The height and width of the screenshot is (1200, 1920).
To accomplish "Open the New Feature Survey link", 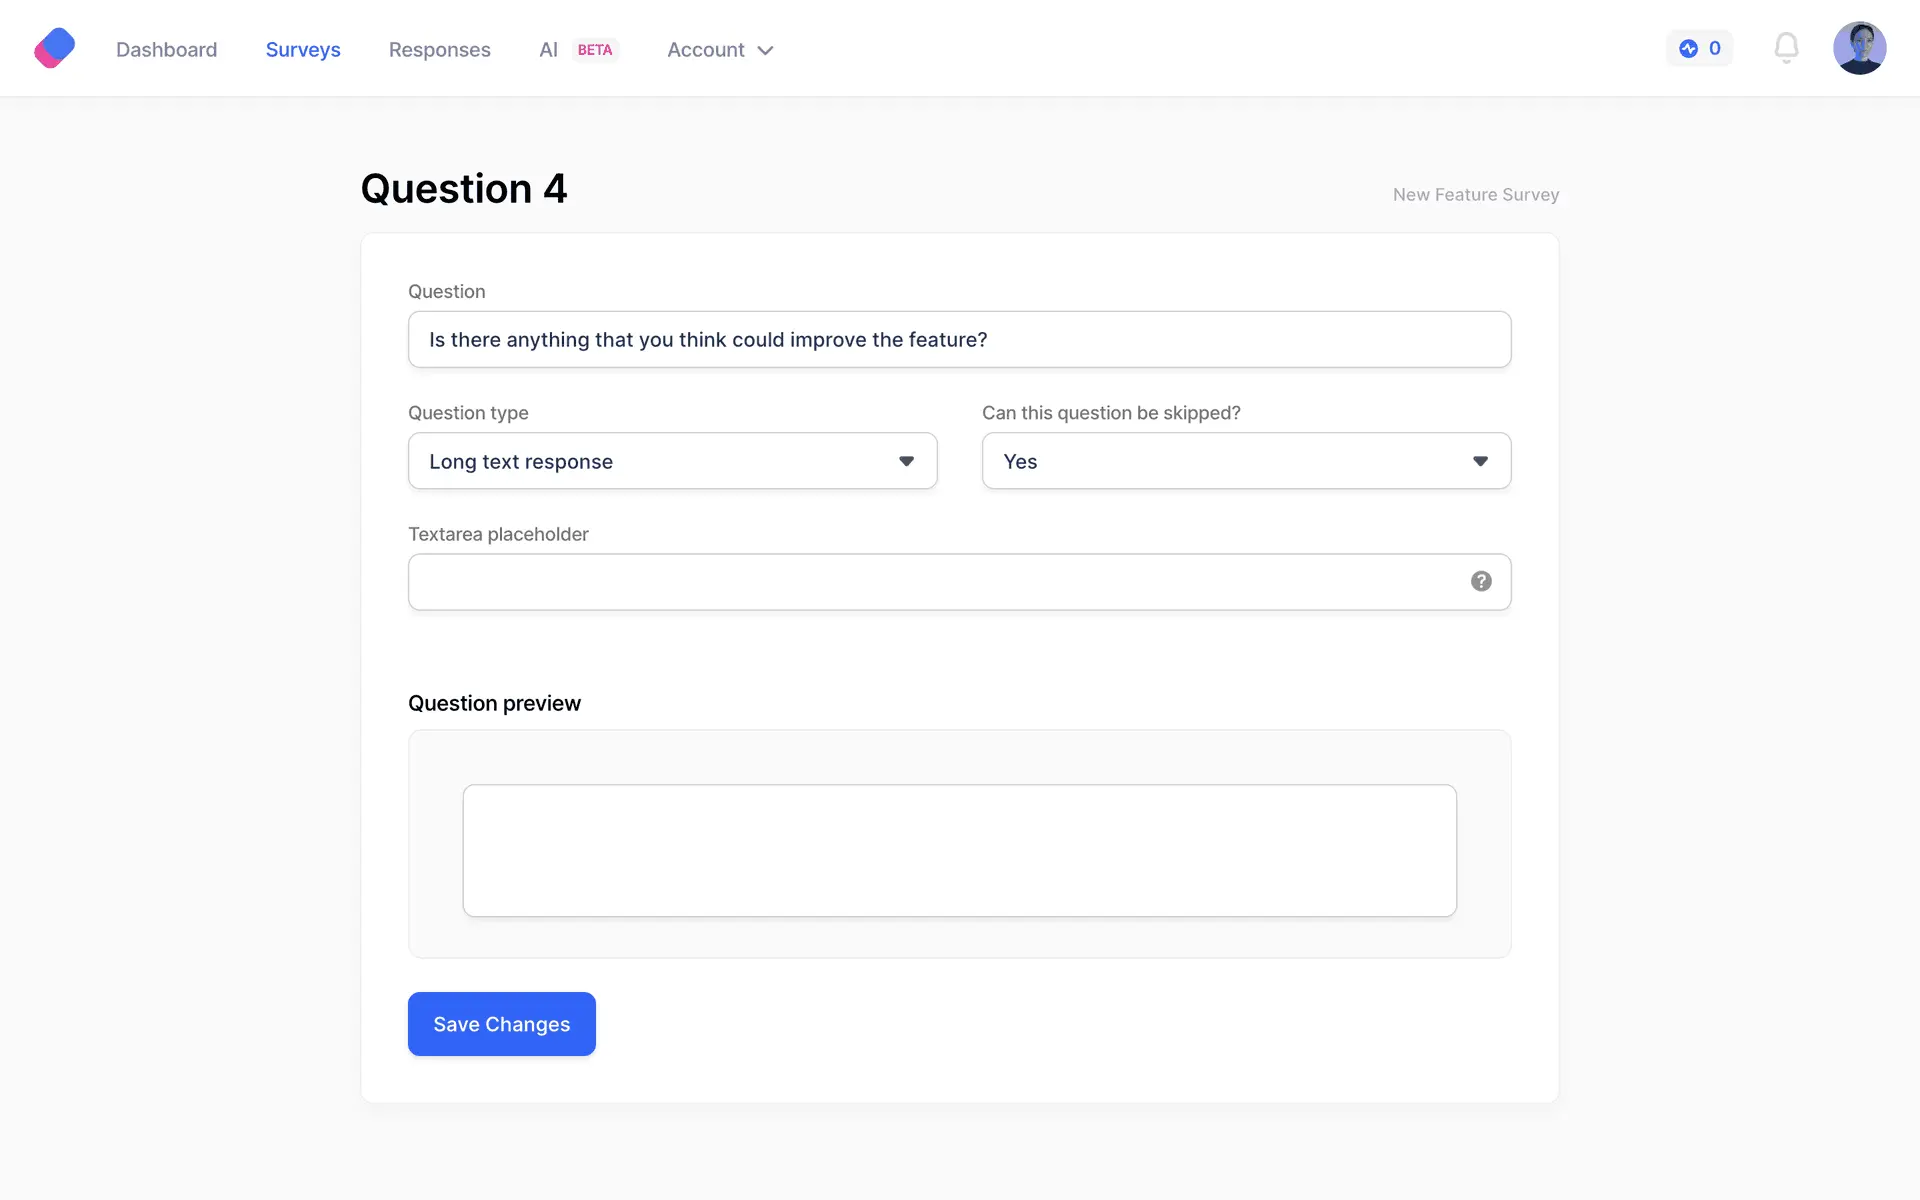I will (x=1475, y=195).
